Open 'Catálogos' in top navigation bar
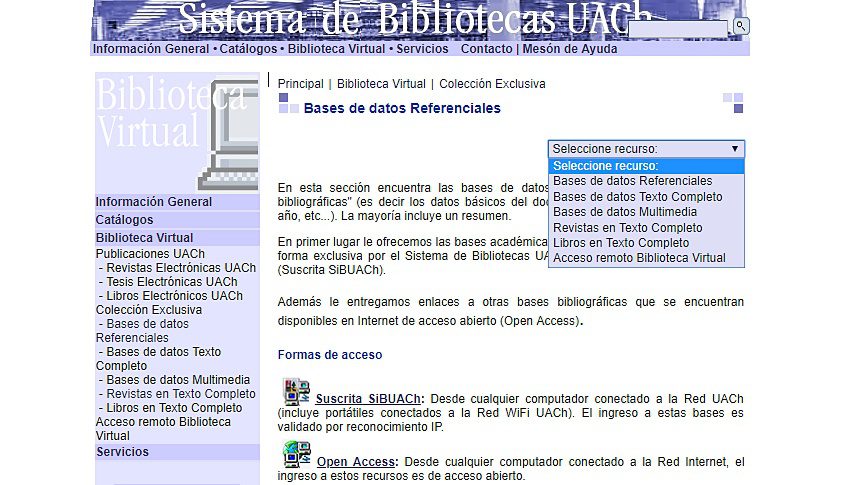This screenshot has height=485, width=863. point(248,49)
